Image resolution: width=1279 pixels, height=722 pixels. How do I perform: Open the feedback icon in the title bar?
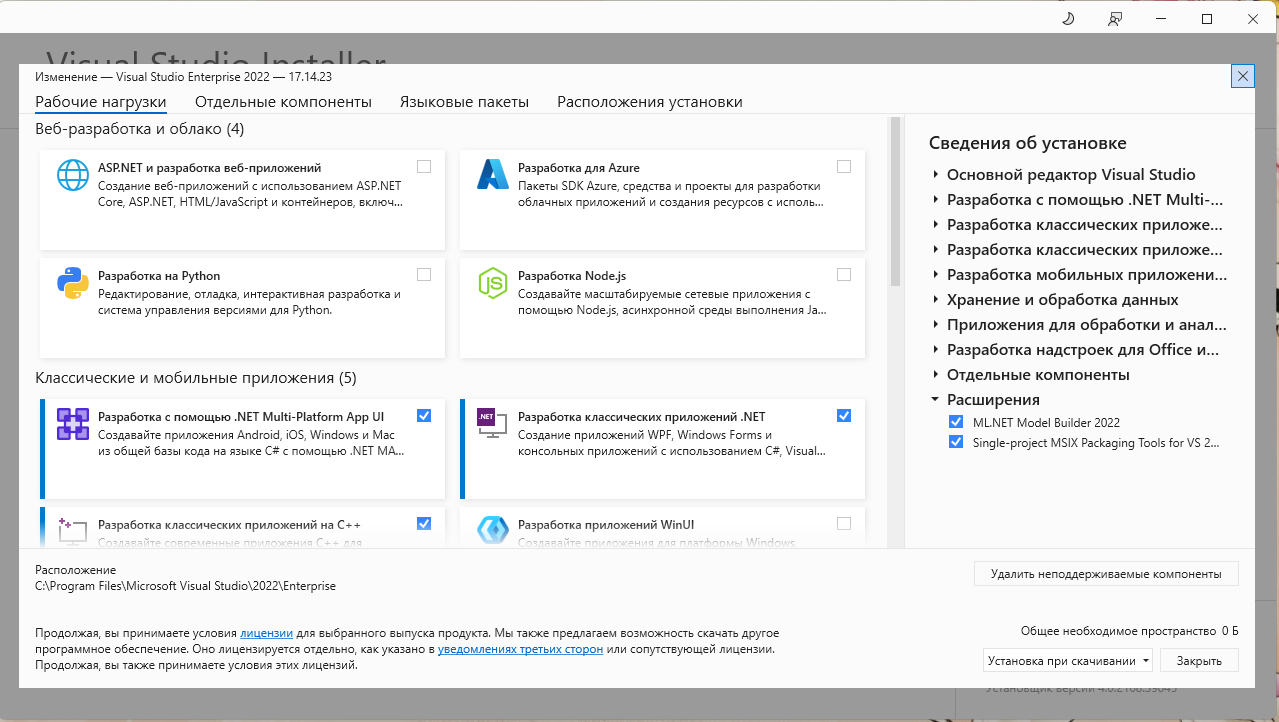coord(1115,19)
